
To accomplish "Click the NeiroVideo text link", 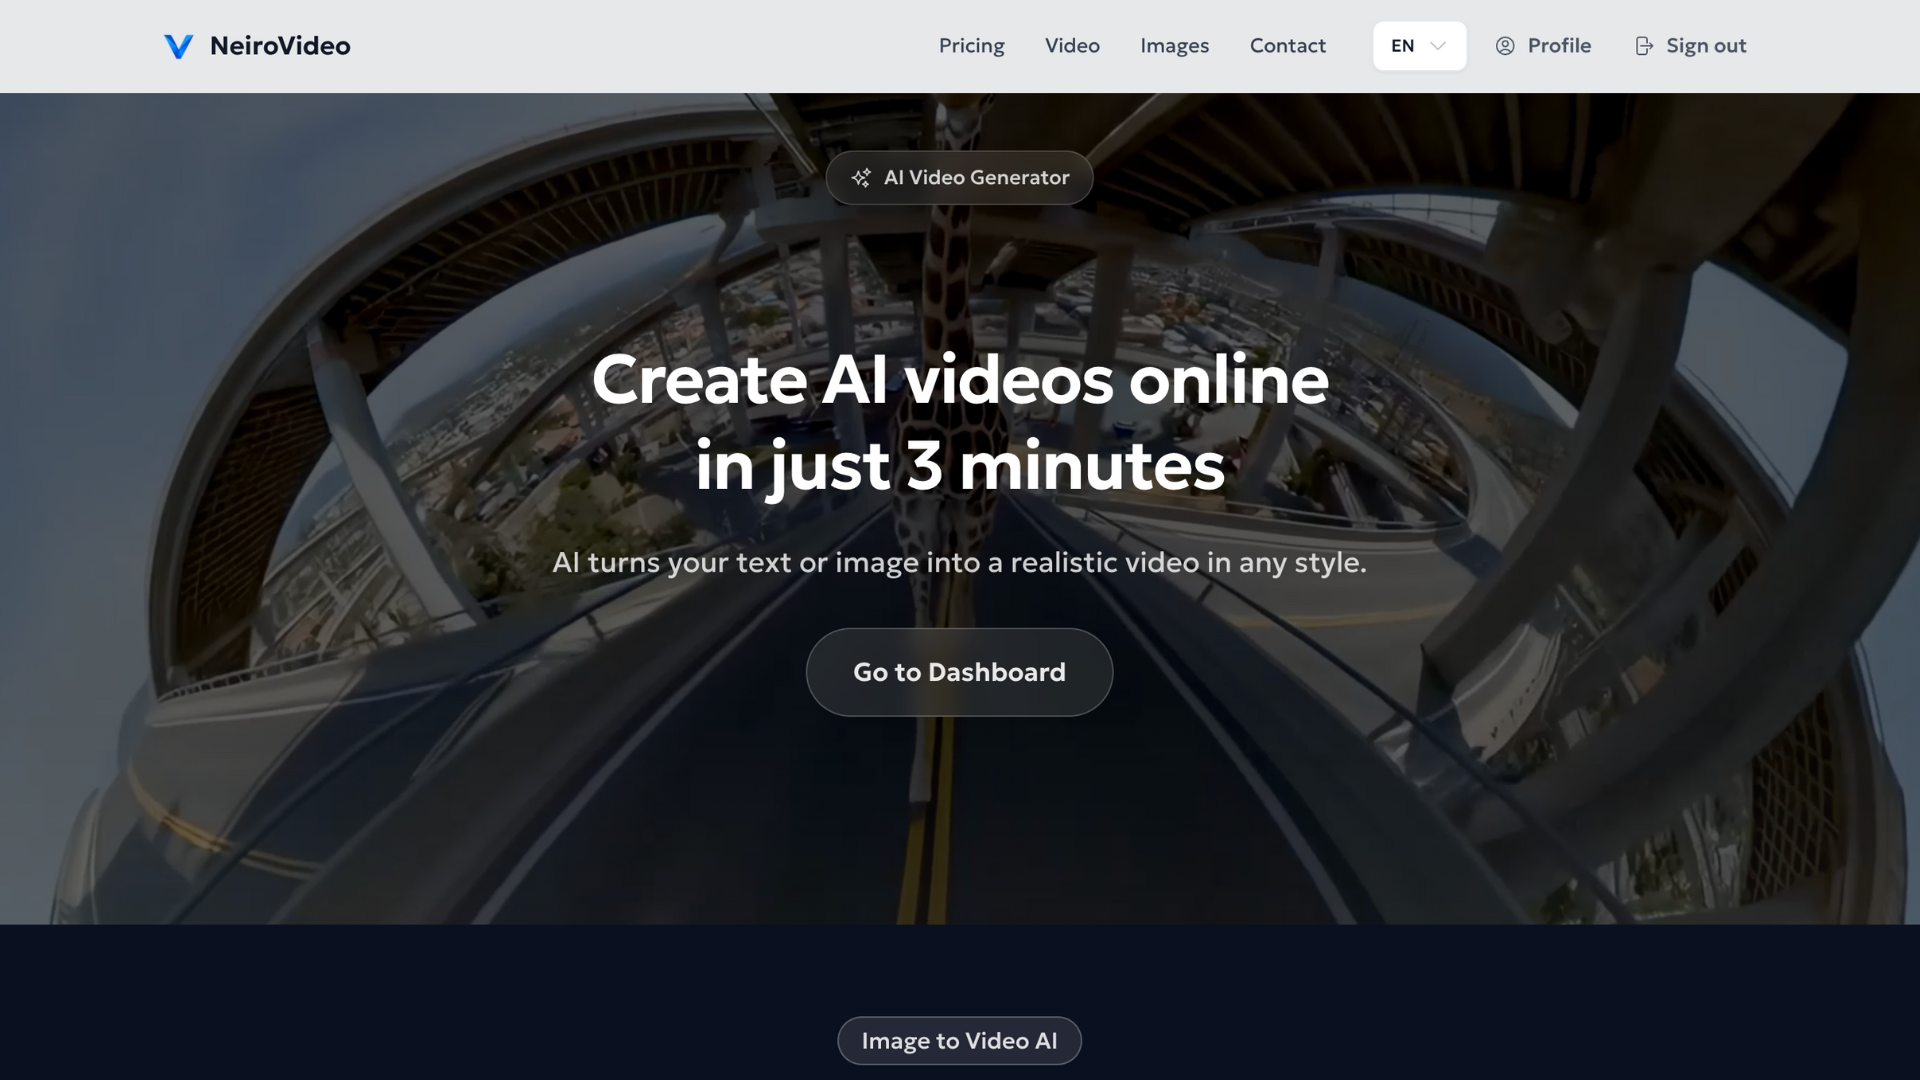I will coord(280,46).
